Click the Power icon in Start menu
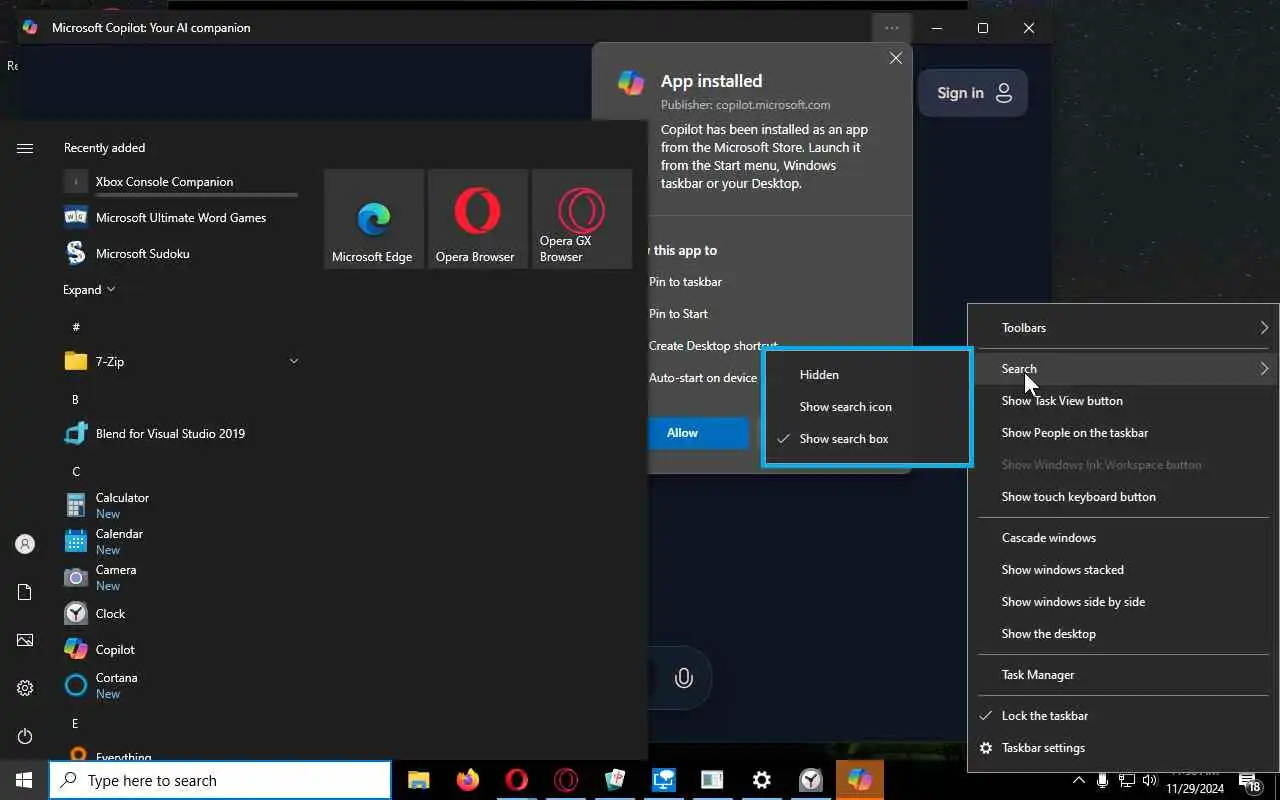Viewport: 1280px width, 800px height. pyautogui.click(x=25, y=736)
